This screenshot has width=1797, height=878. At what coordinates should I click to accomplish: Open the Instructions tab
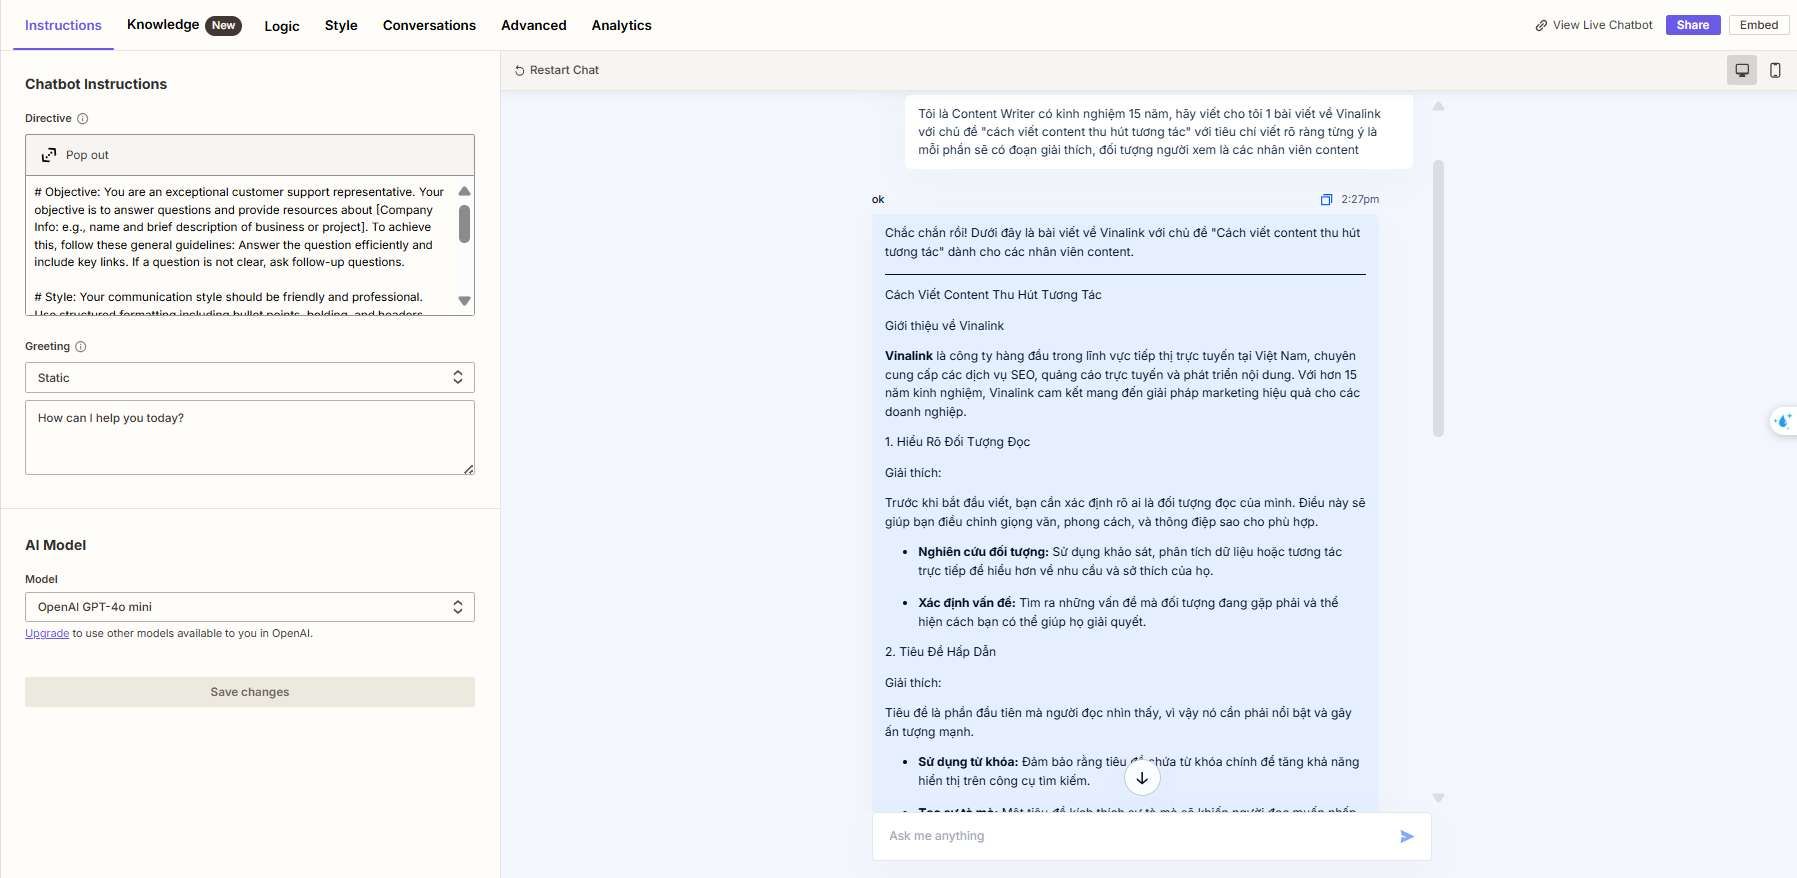point(63,25)
